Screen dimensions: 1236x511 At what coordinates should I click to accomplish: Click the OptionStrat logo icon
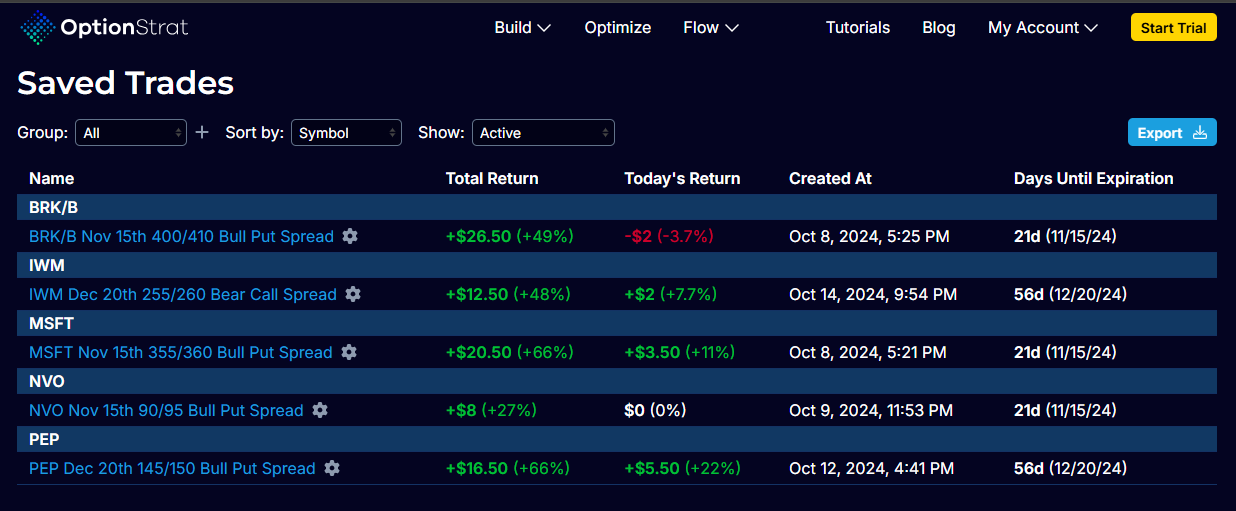[38, 28]
